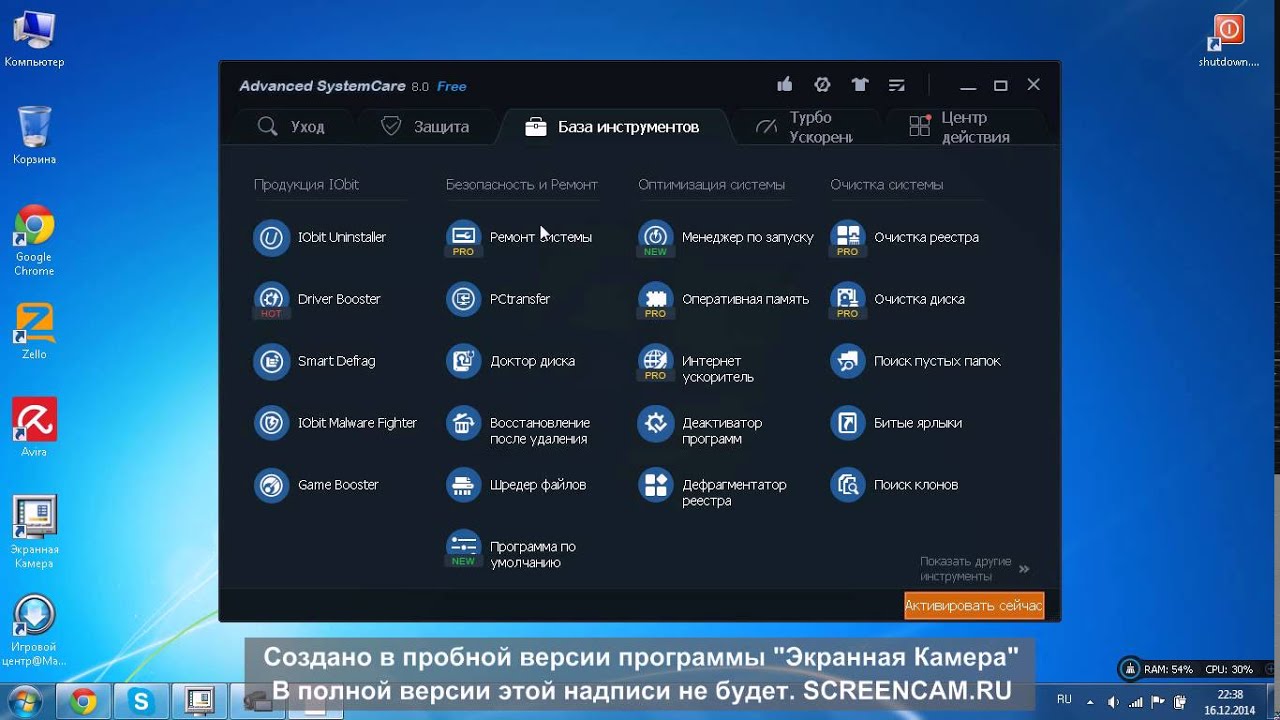Select the Avira desktop shortcut

[x=34, y=428]
